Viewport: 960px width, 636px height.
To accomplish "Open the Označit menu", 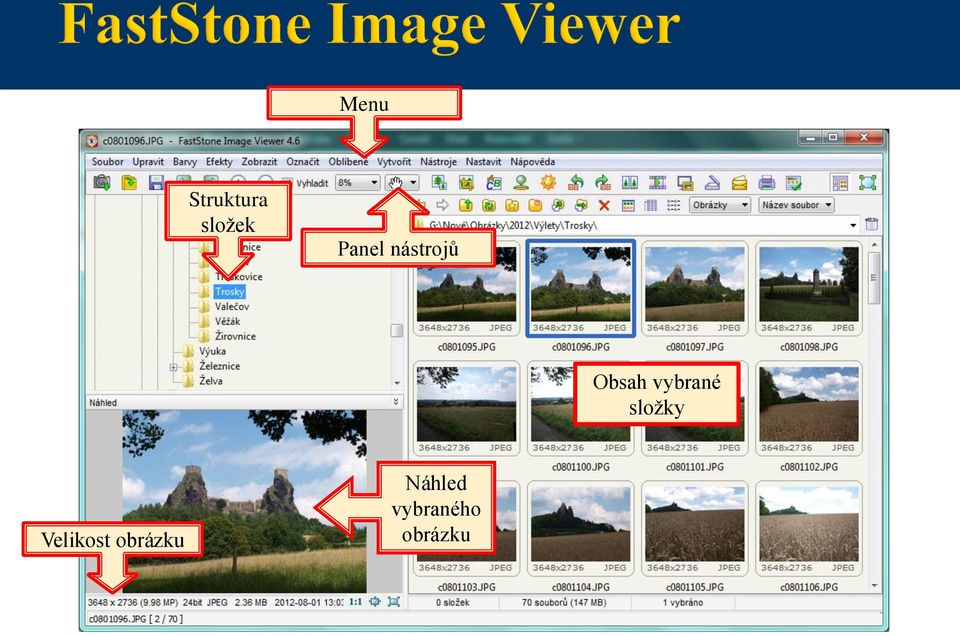I will click(302, 162).
